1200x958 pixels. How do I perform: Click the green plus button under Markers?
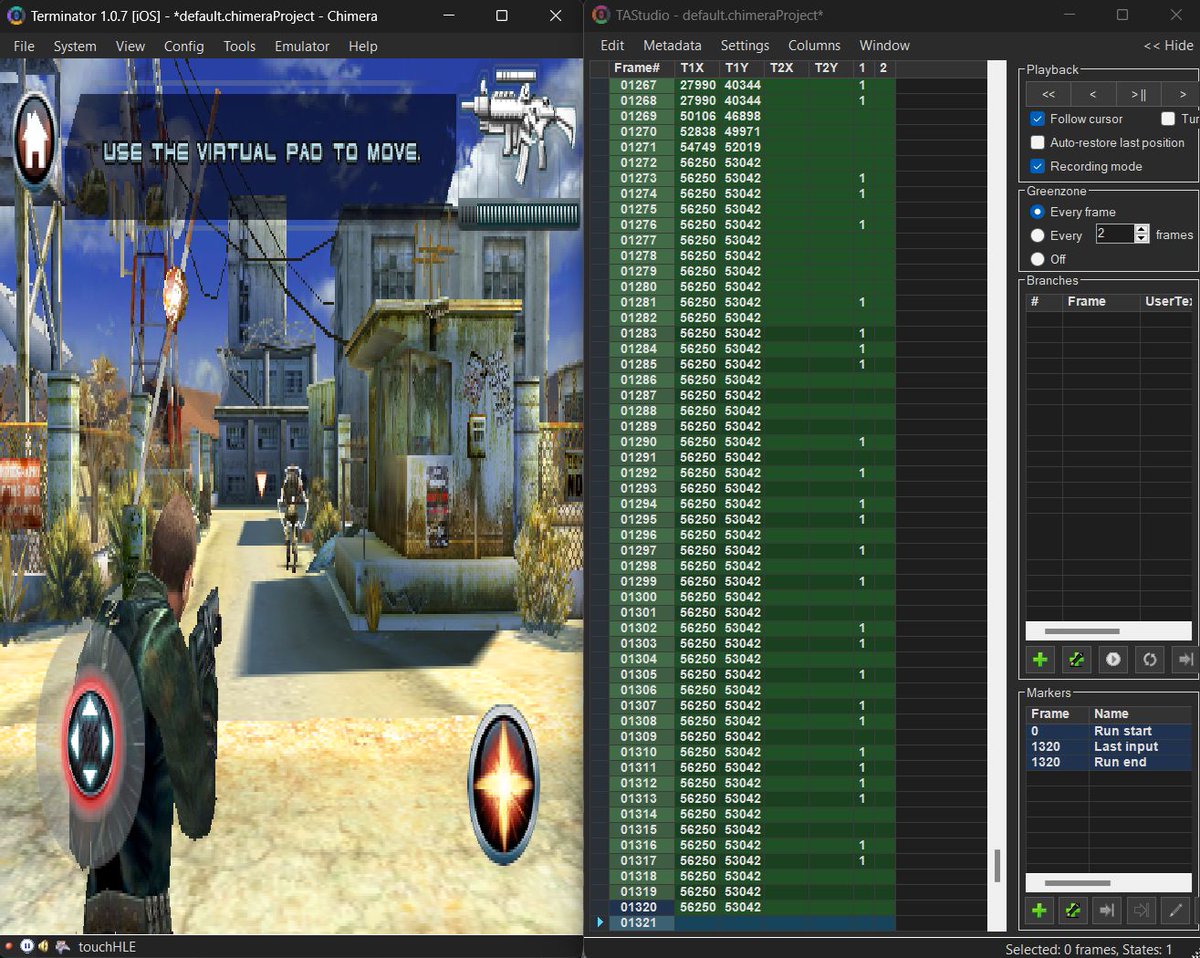(x=1040, y=910)
